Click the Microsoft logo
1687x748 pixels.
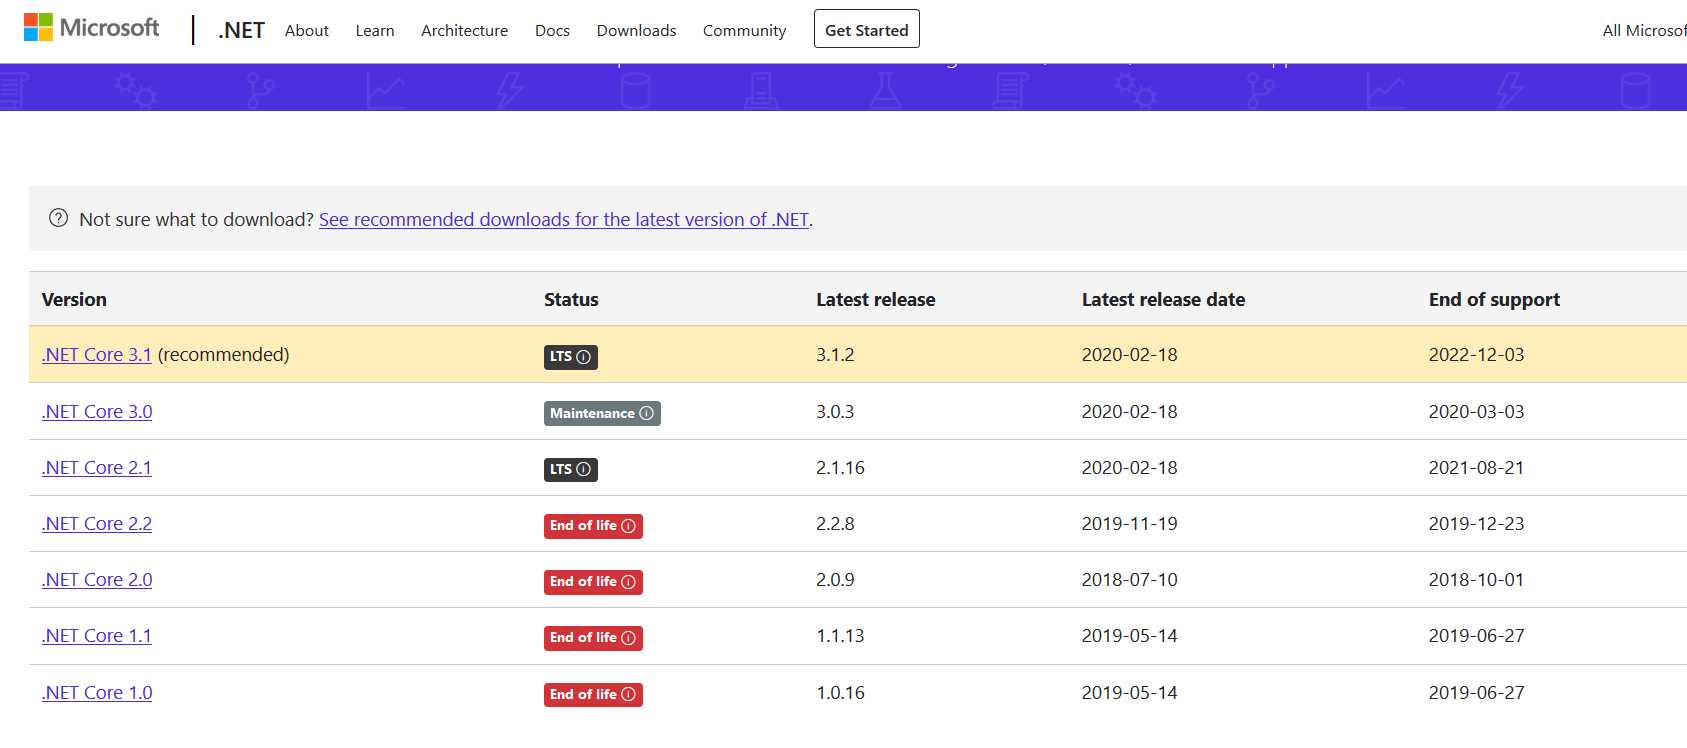click(91, 28)
